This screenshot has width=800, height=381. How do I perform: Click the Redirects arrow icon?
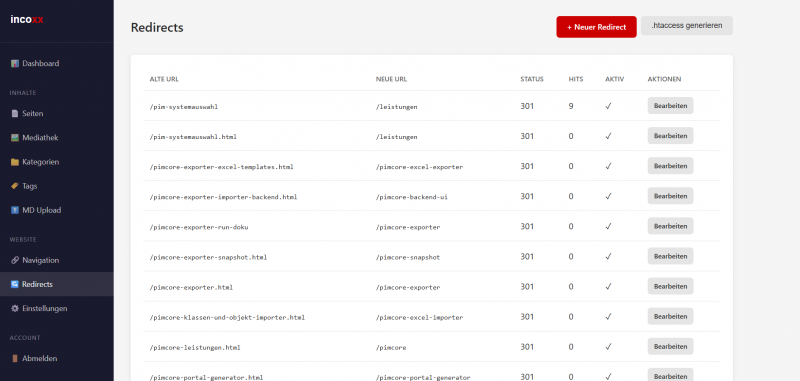pos(15,284)
